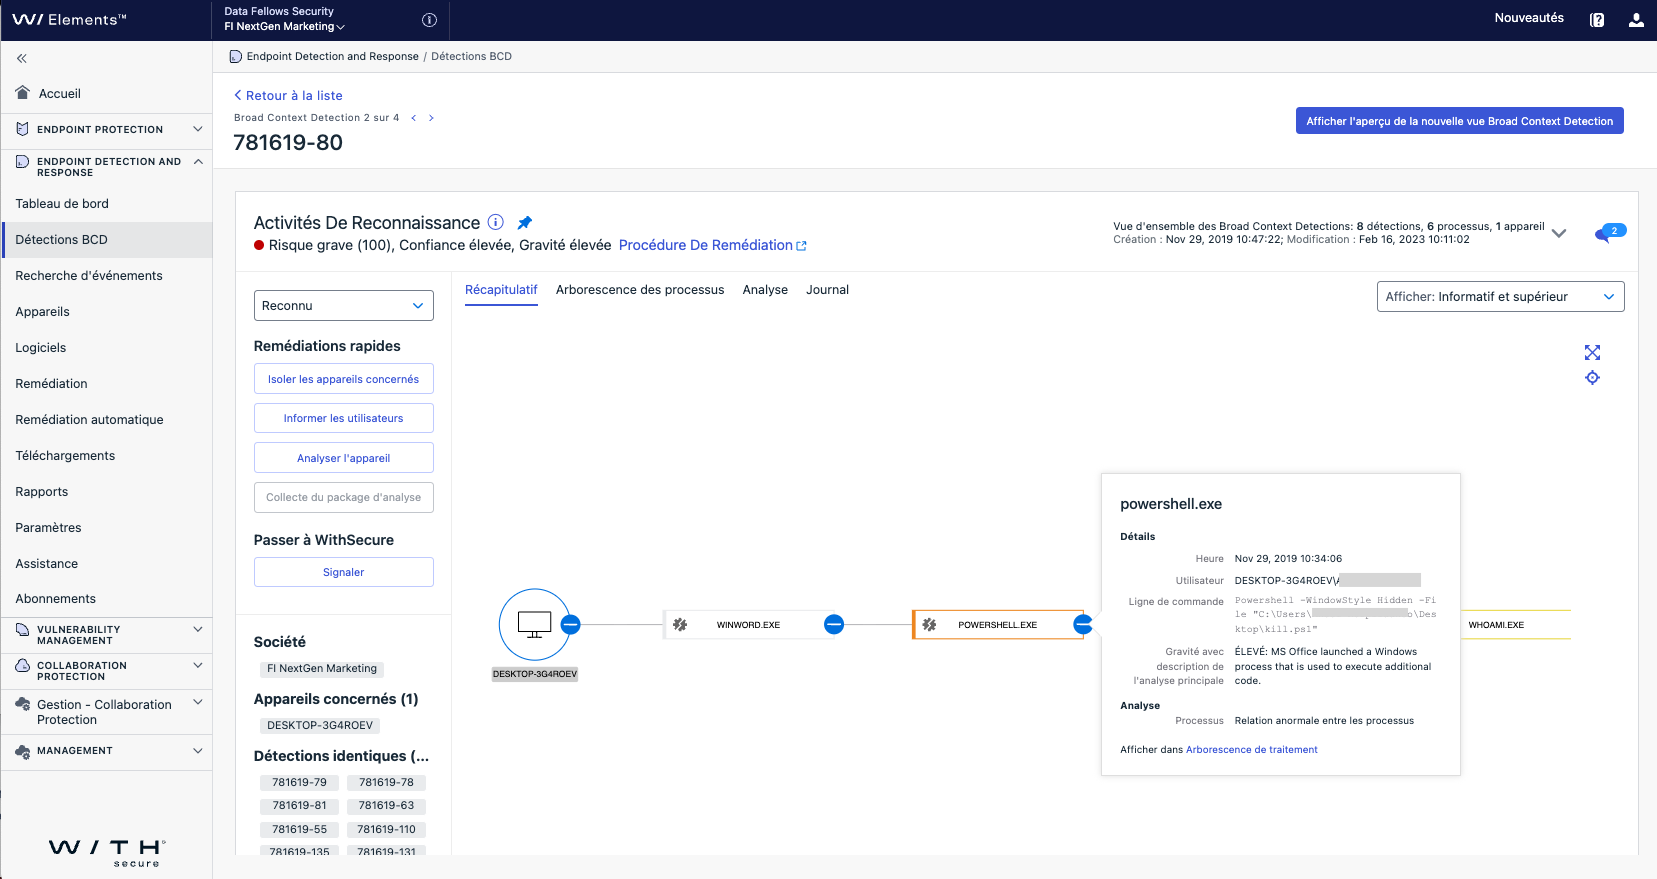Click the recenter graph target icon
This screenshot has width=1657, height=879.
[1592, 378]
